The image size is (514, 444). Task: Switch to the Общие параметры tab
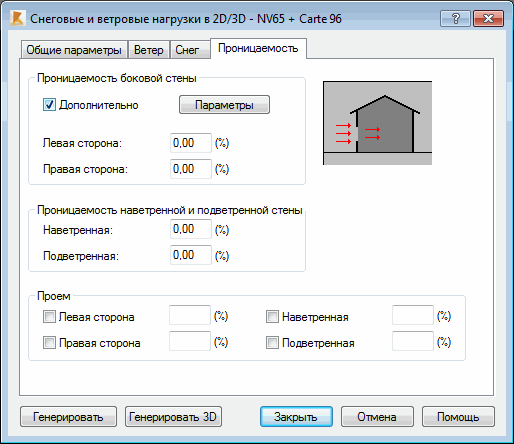tap(74, 50)
